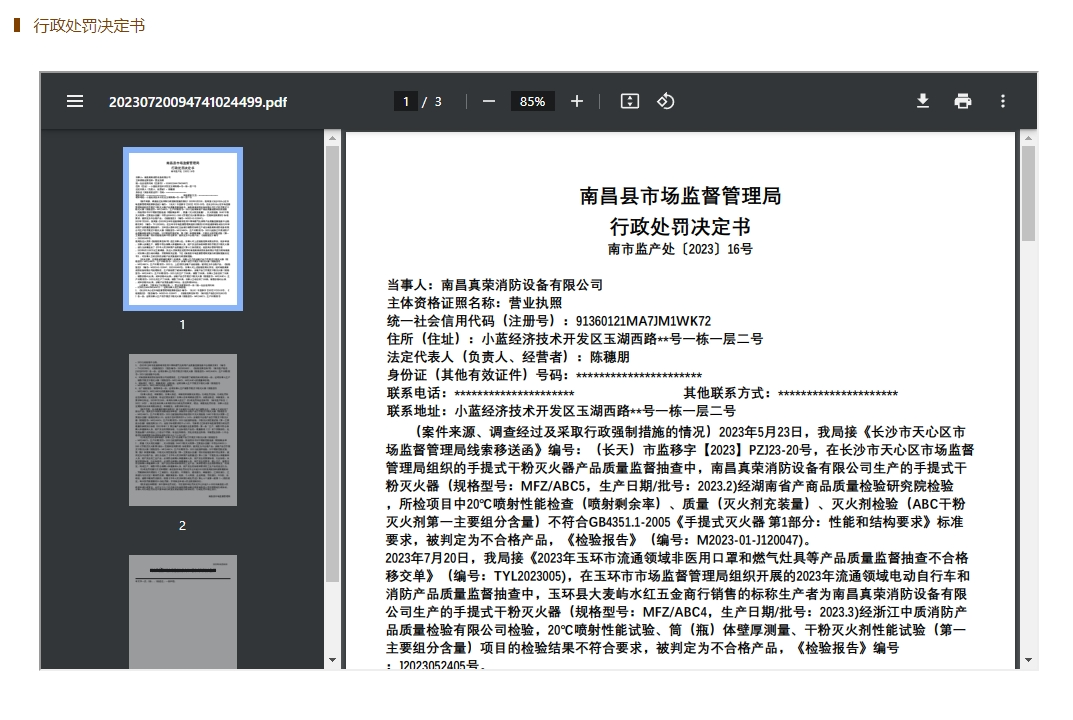Click the zoom percentage showing 85%
This screenshot has width=1073, height=720.
click(532, 101)
